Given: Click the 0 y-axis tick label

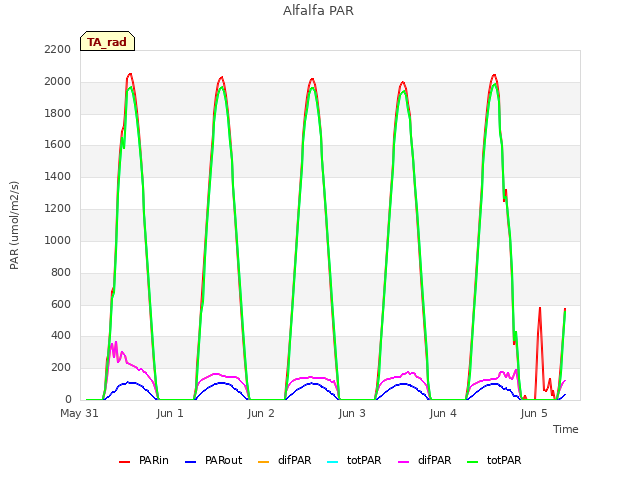Looking at the screenshot, I should pos(68,399).
